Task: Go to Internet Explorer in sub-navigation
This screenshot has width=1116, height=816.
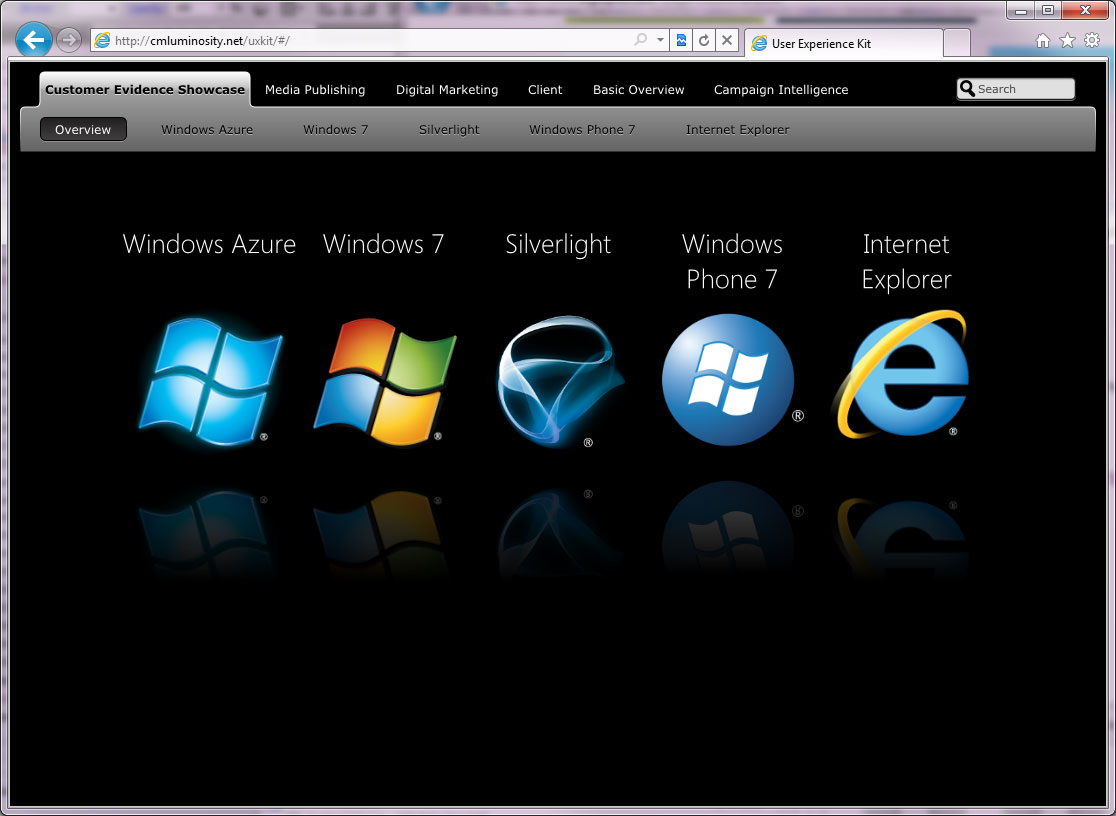Action: click(738, 130)
